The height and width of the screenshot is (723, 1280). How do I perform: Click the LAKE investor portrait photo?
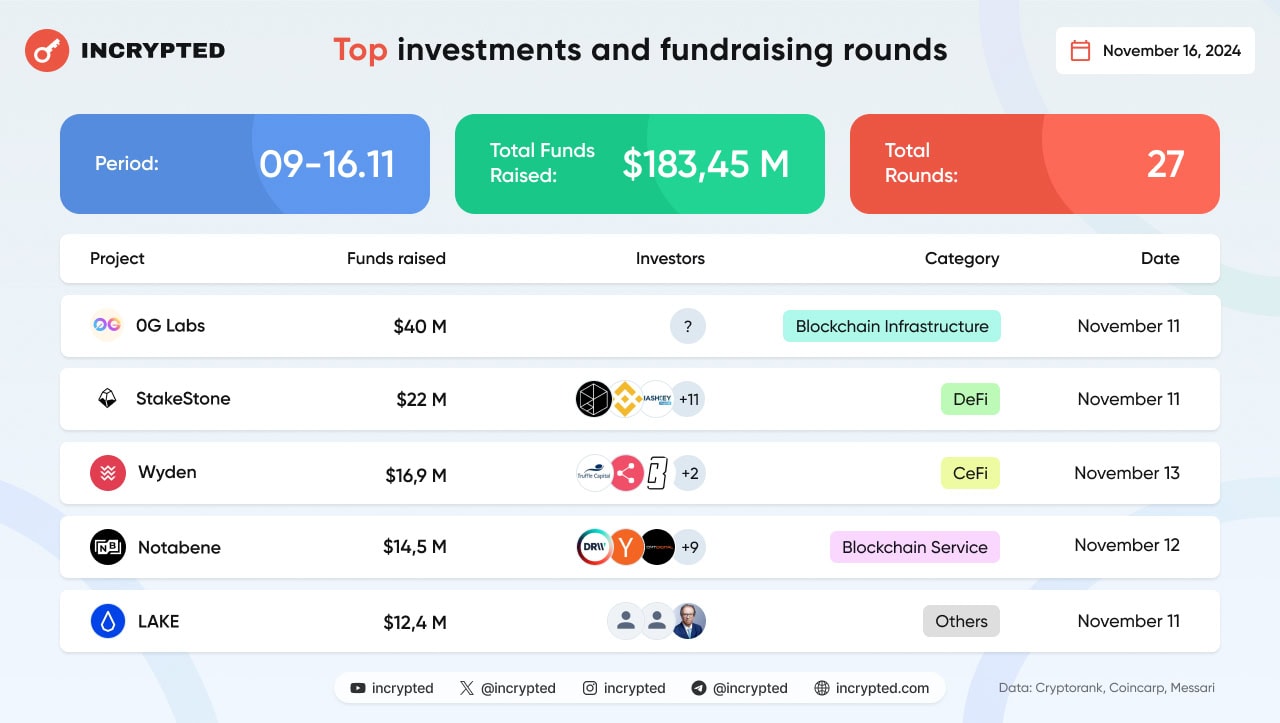[689, 621]
